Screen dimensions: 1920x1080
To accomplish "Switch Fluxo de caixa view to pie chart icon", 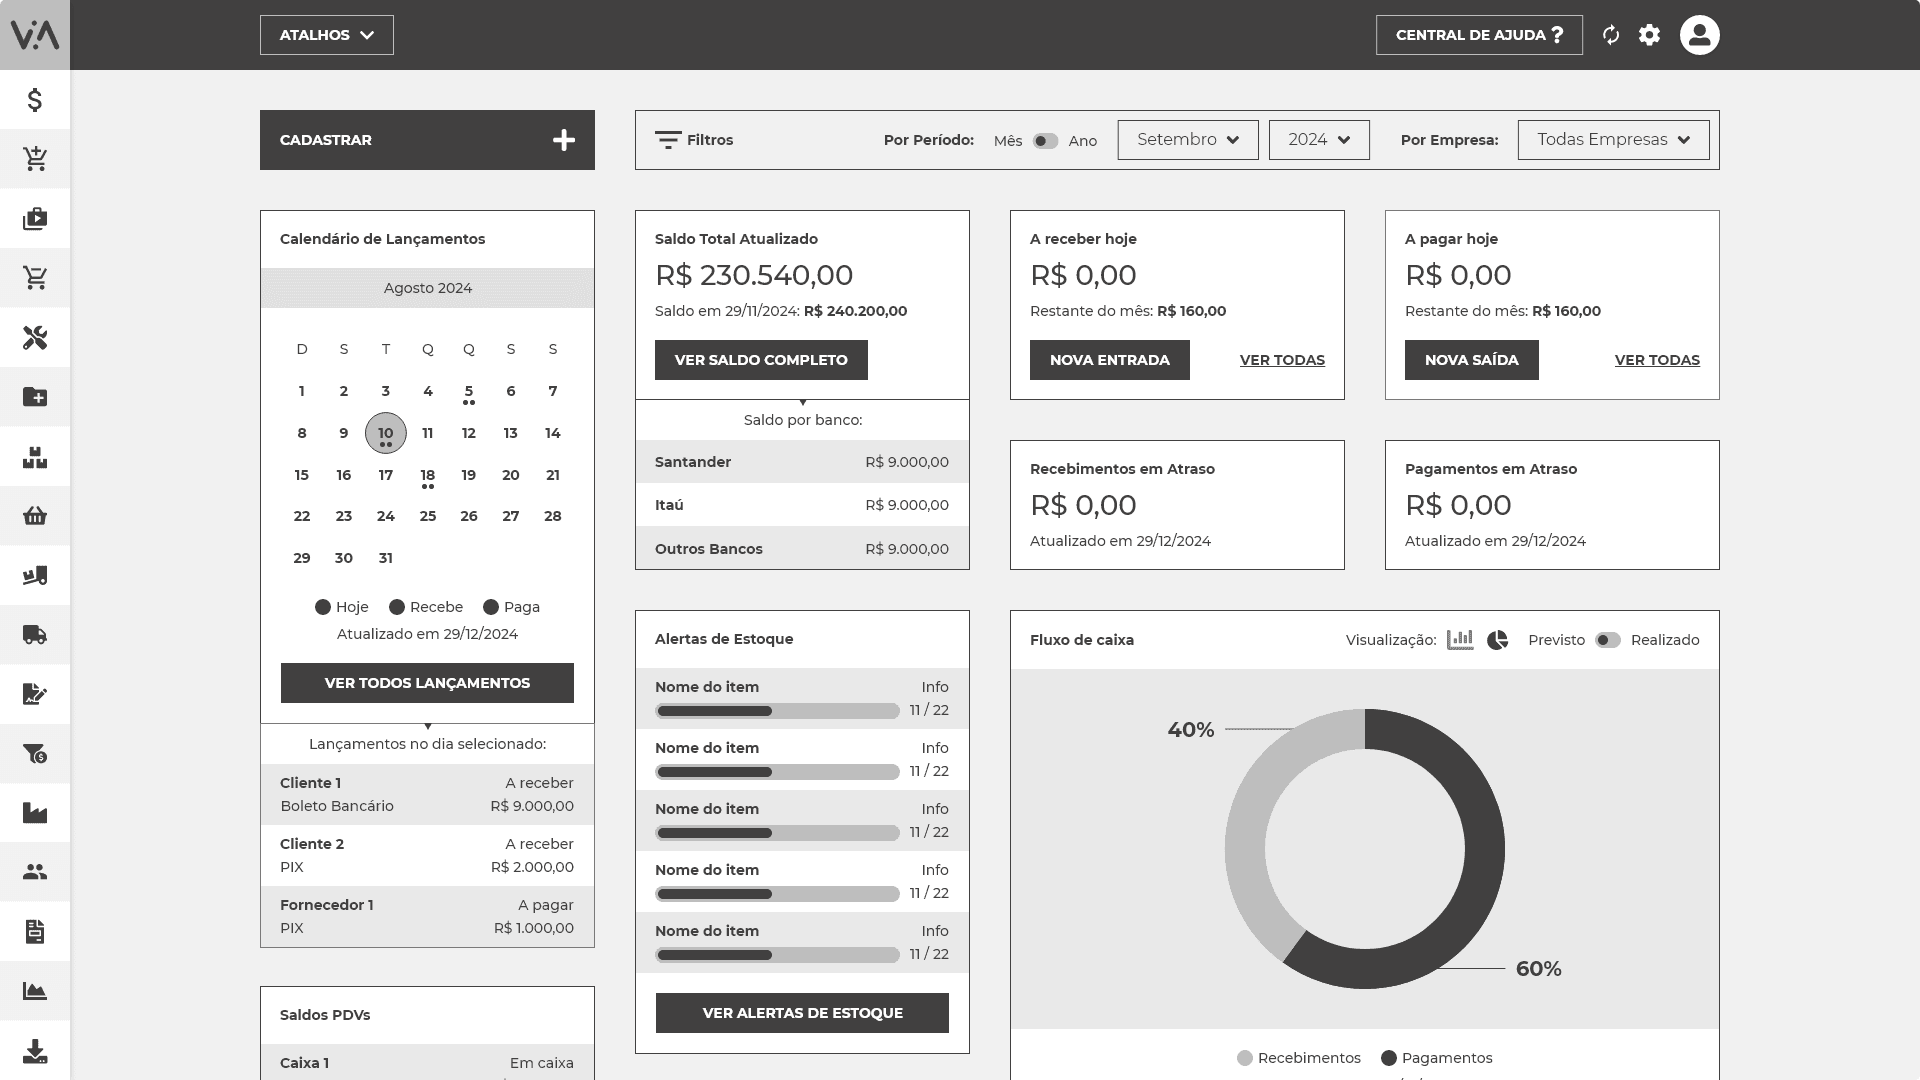I will coord(1497,640).
